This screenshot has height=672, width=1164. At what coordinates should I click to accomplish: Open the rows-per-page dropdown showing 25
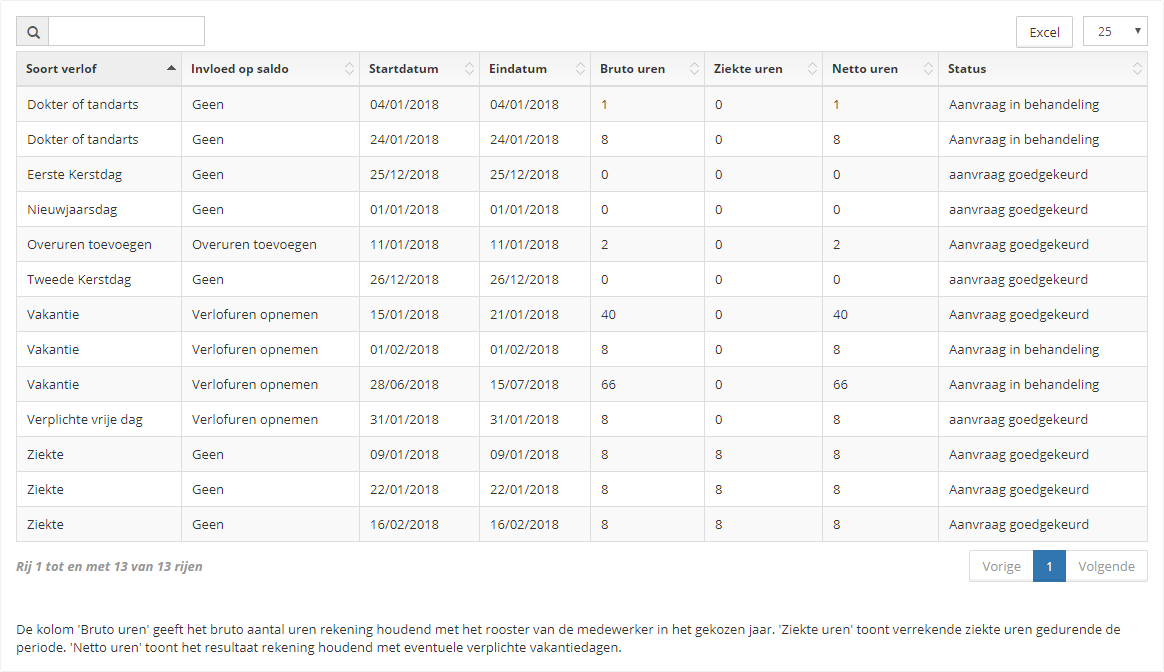point(1114,31)
